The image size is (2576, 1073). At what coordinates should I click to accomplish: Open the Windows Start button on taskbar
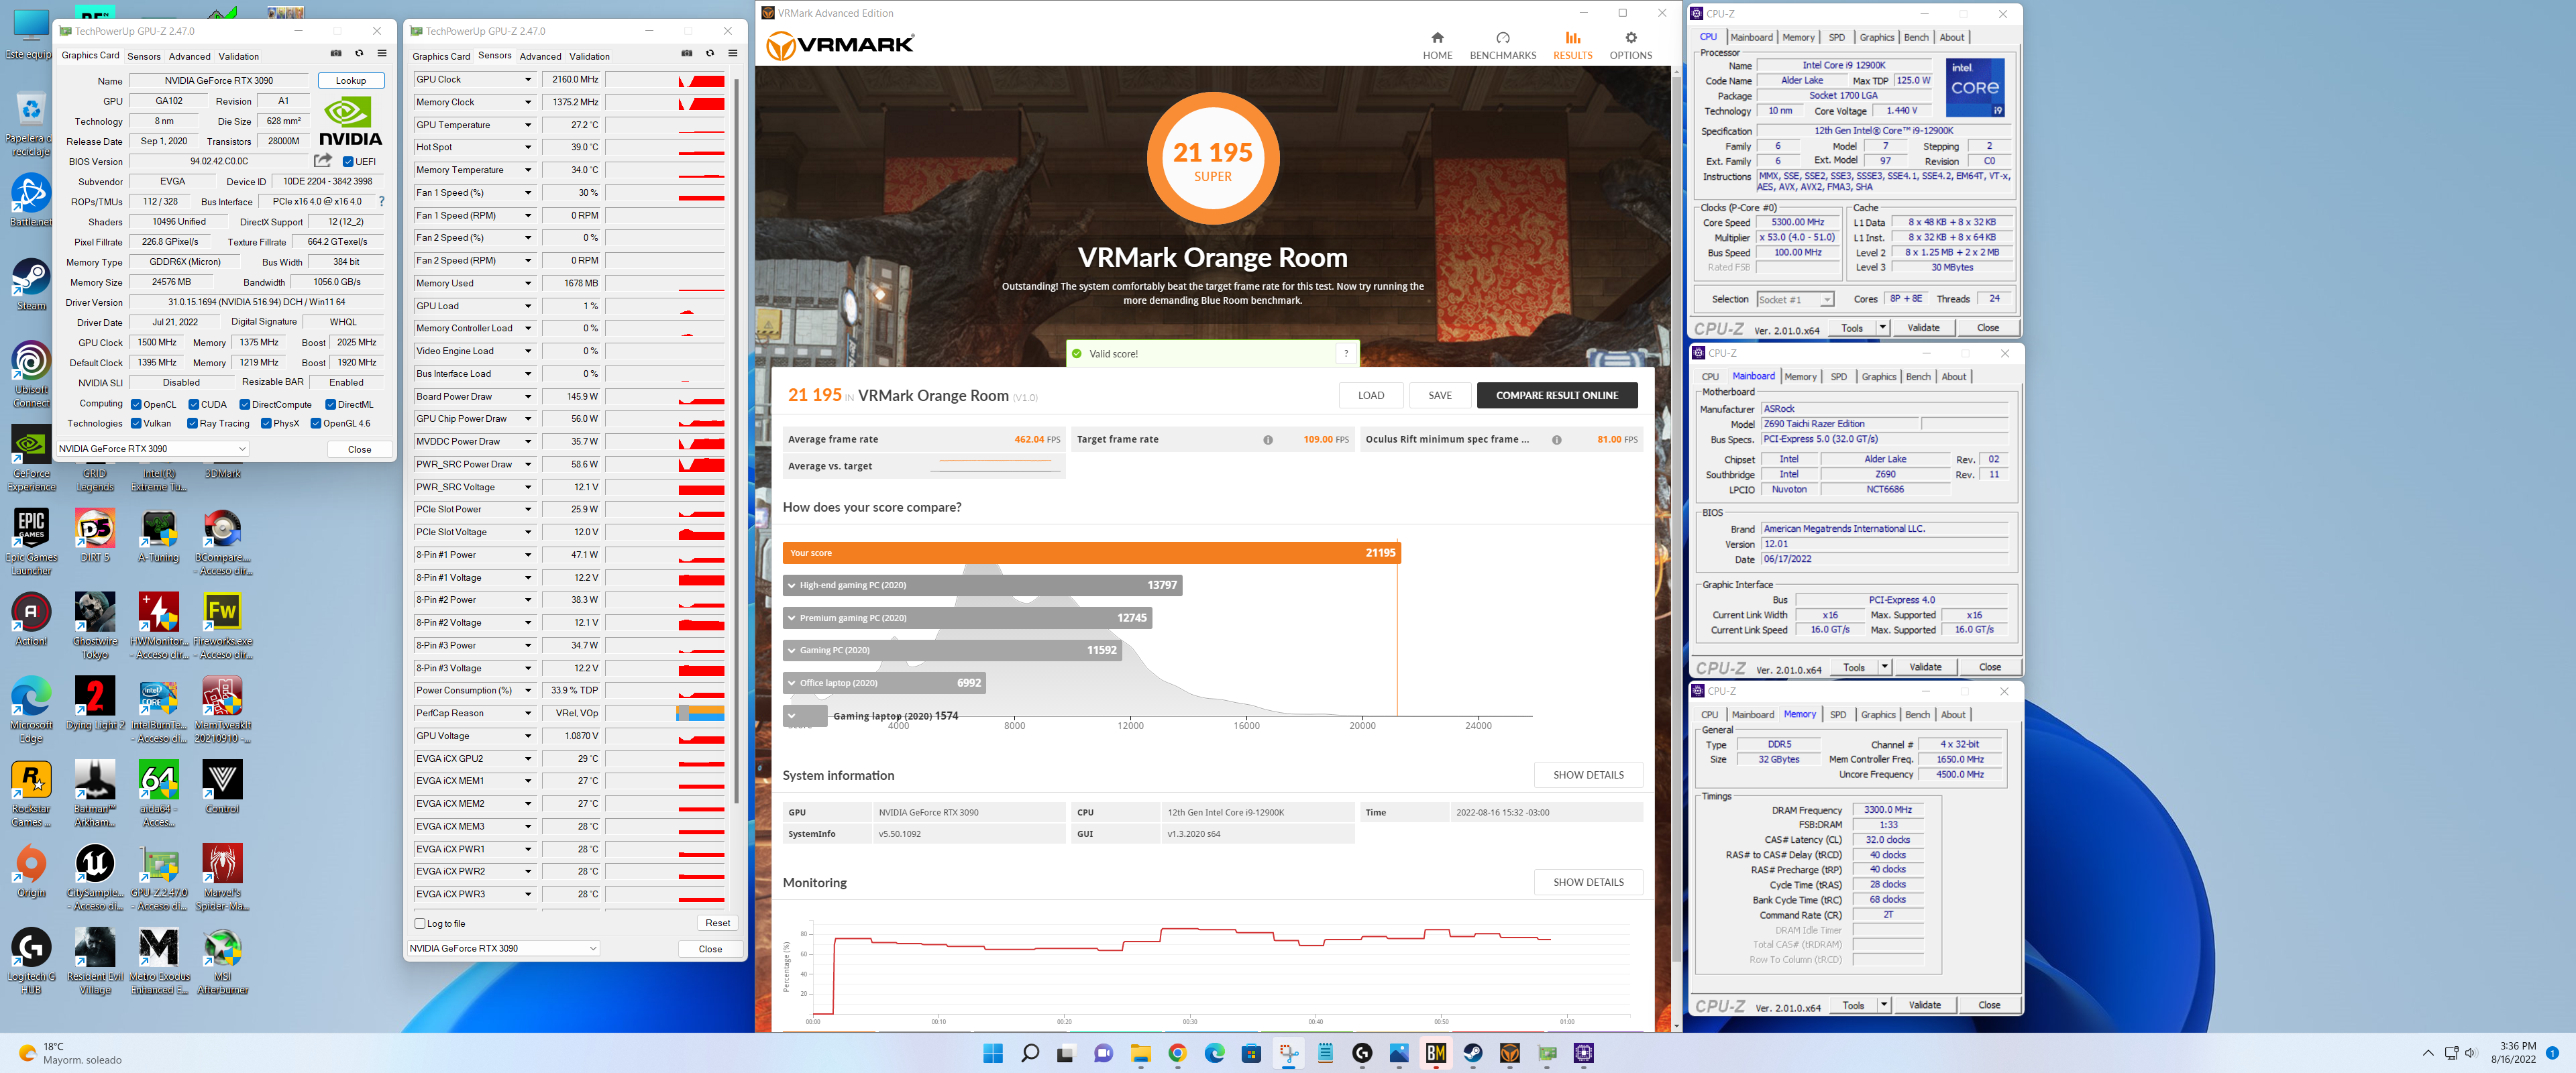pyautogui.click(x=992, y=1053)
